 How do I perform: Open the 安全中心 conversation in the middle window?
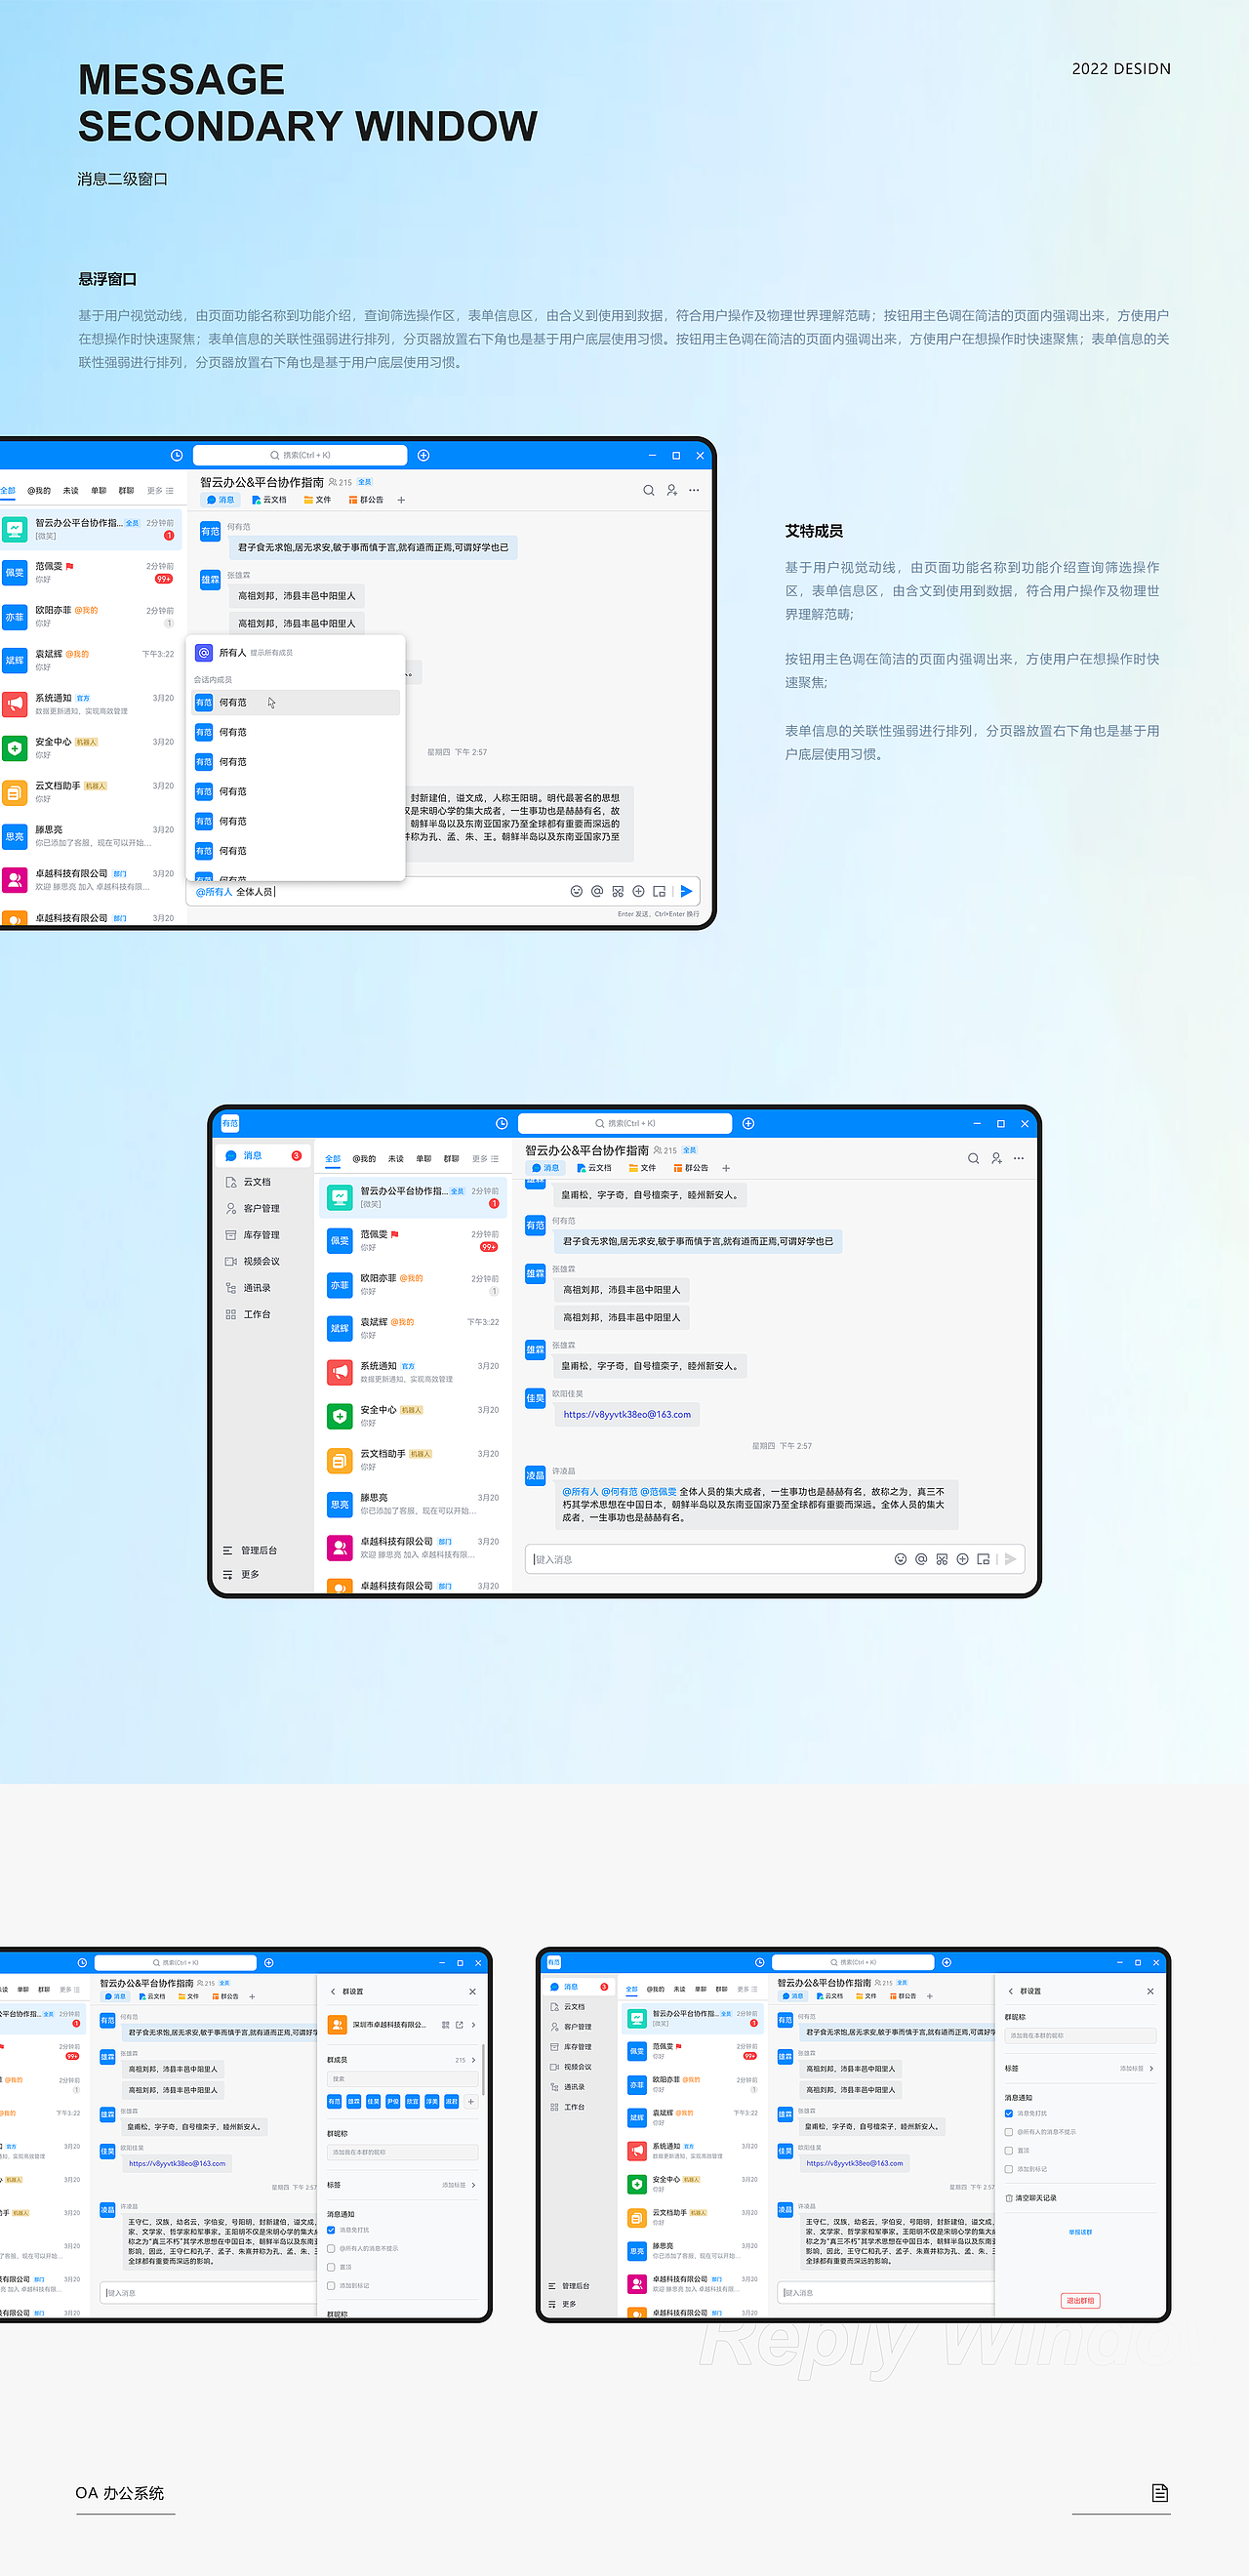click(414, 1416)
